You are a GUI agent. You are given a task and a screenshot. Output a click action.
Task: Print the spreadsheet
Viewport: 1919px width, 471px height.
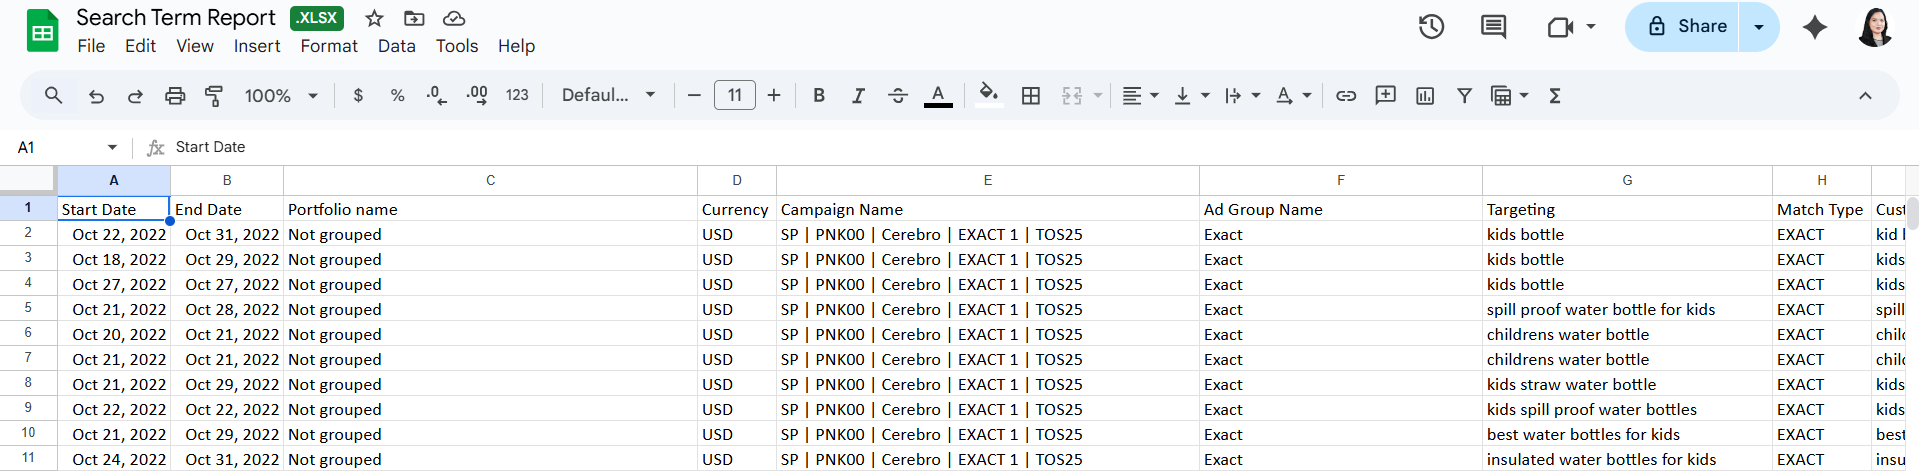175,96
